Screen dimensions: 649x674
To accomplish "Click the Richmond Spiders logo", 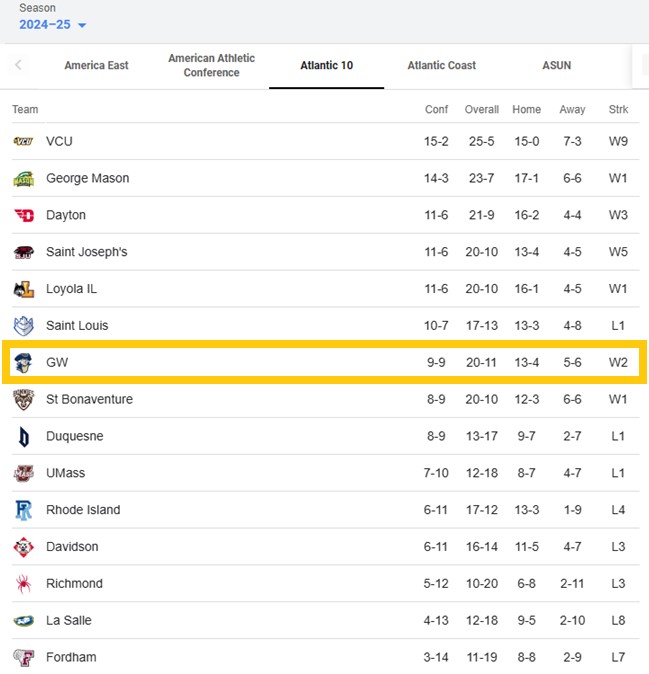I will (x=24, y=584).
